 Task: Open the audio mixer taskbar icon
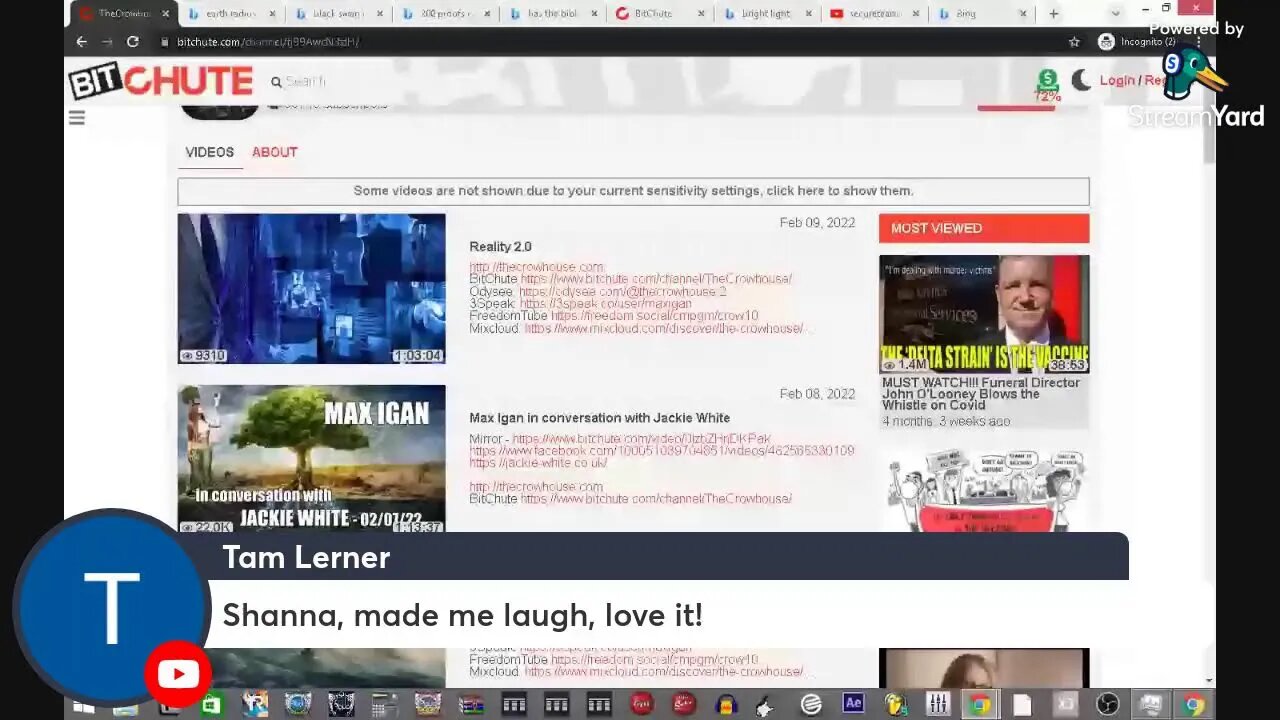[x=938, y=705]
